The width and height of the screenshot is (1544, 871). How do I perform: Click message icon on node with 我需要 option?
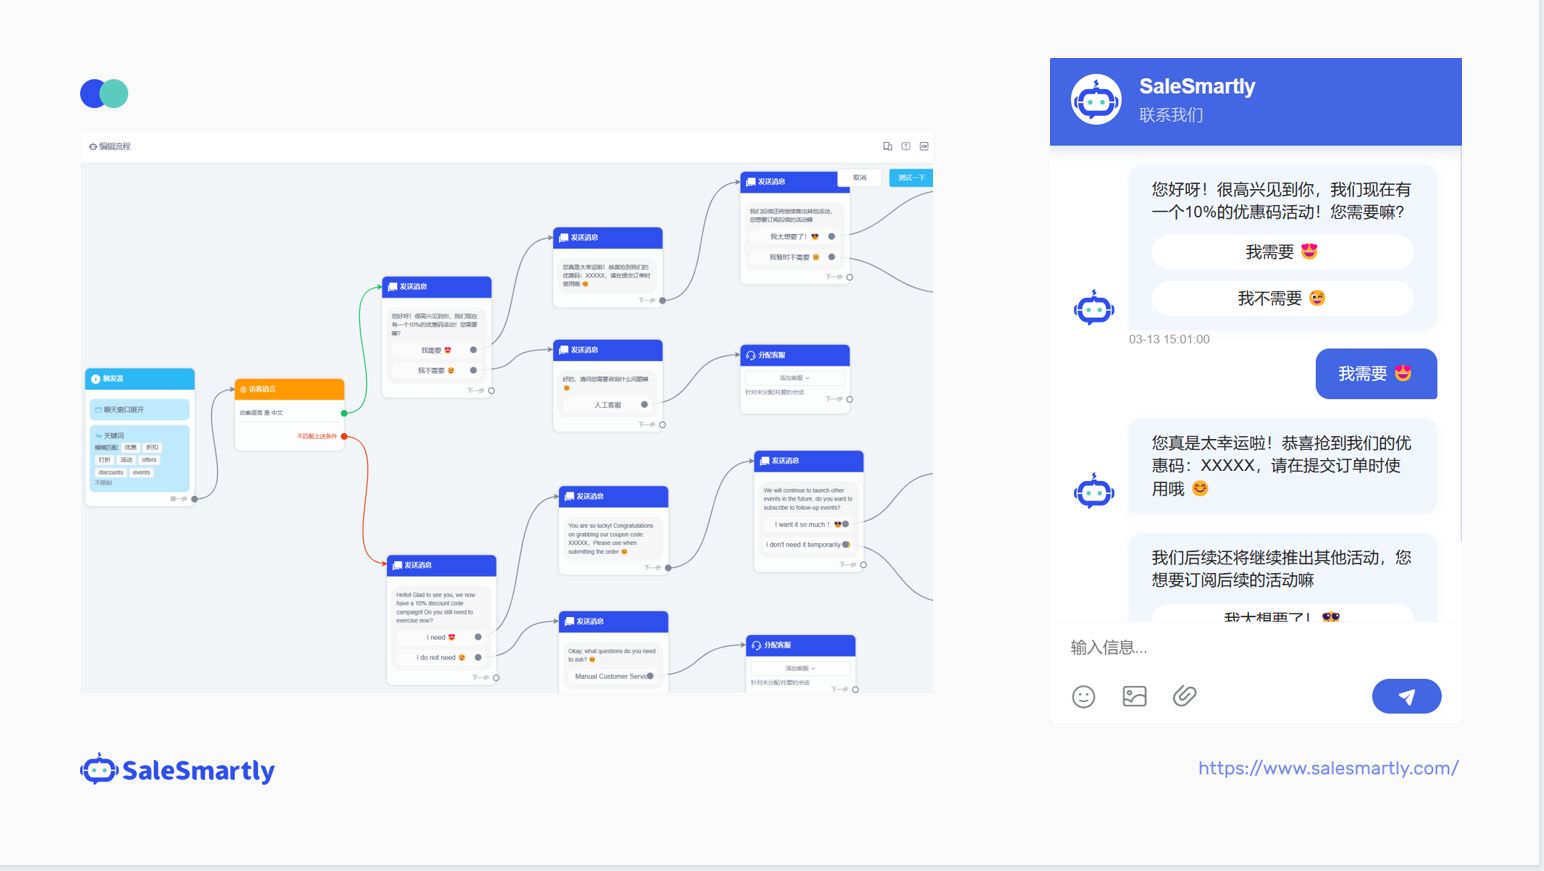pos(393,287)
